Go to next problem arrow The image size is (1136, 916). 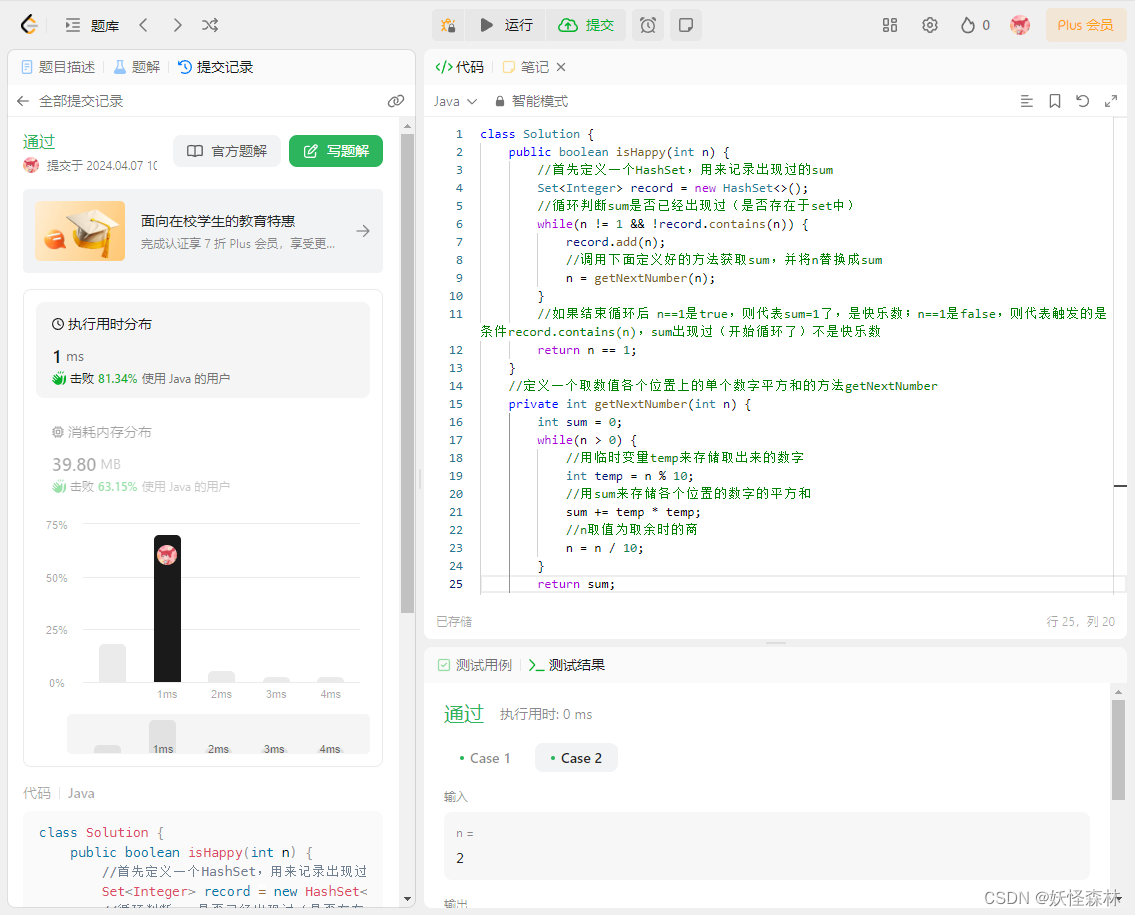(x=178, y=25)
